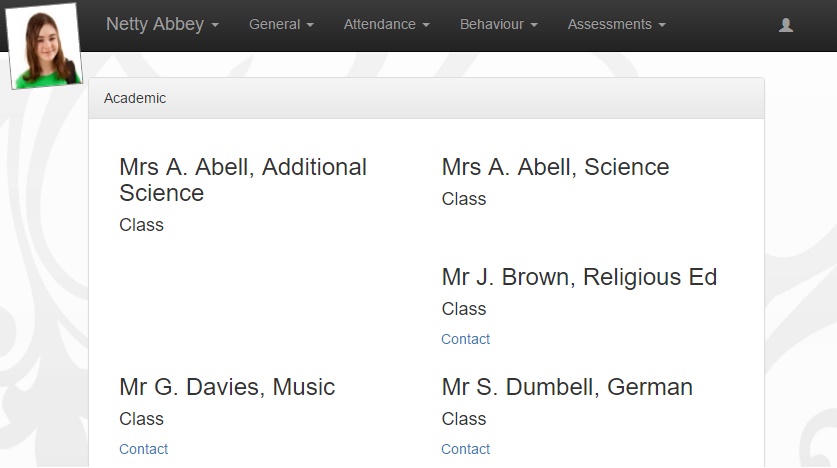The width and height of the screenshot is (837, 468).
Task: Open the Attendance dropdown menu
Action: pos(386,25)
